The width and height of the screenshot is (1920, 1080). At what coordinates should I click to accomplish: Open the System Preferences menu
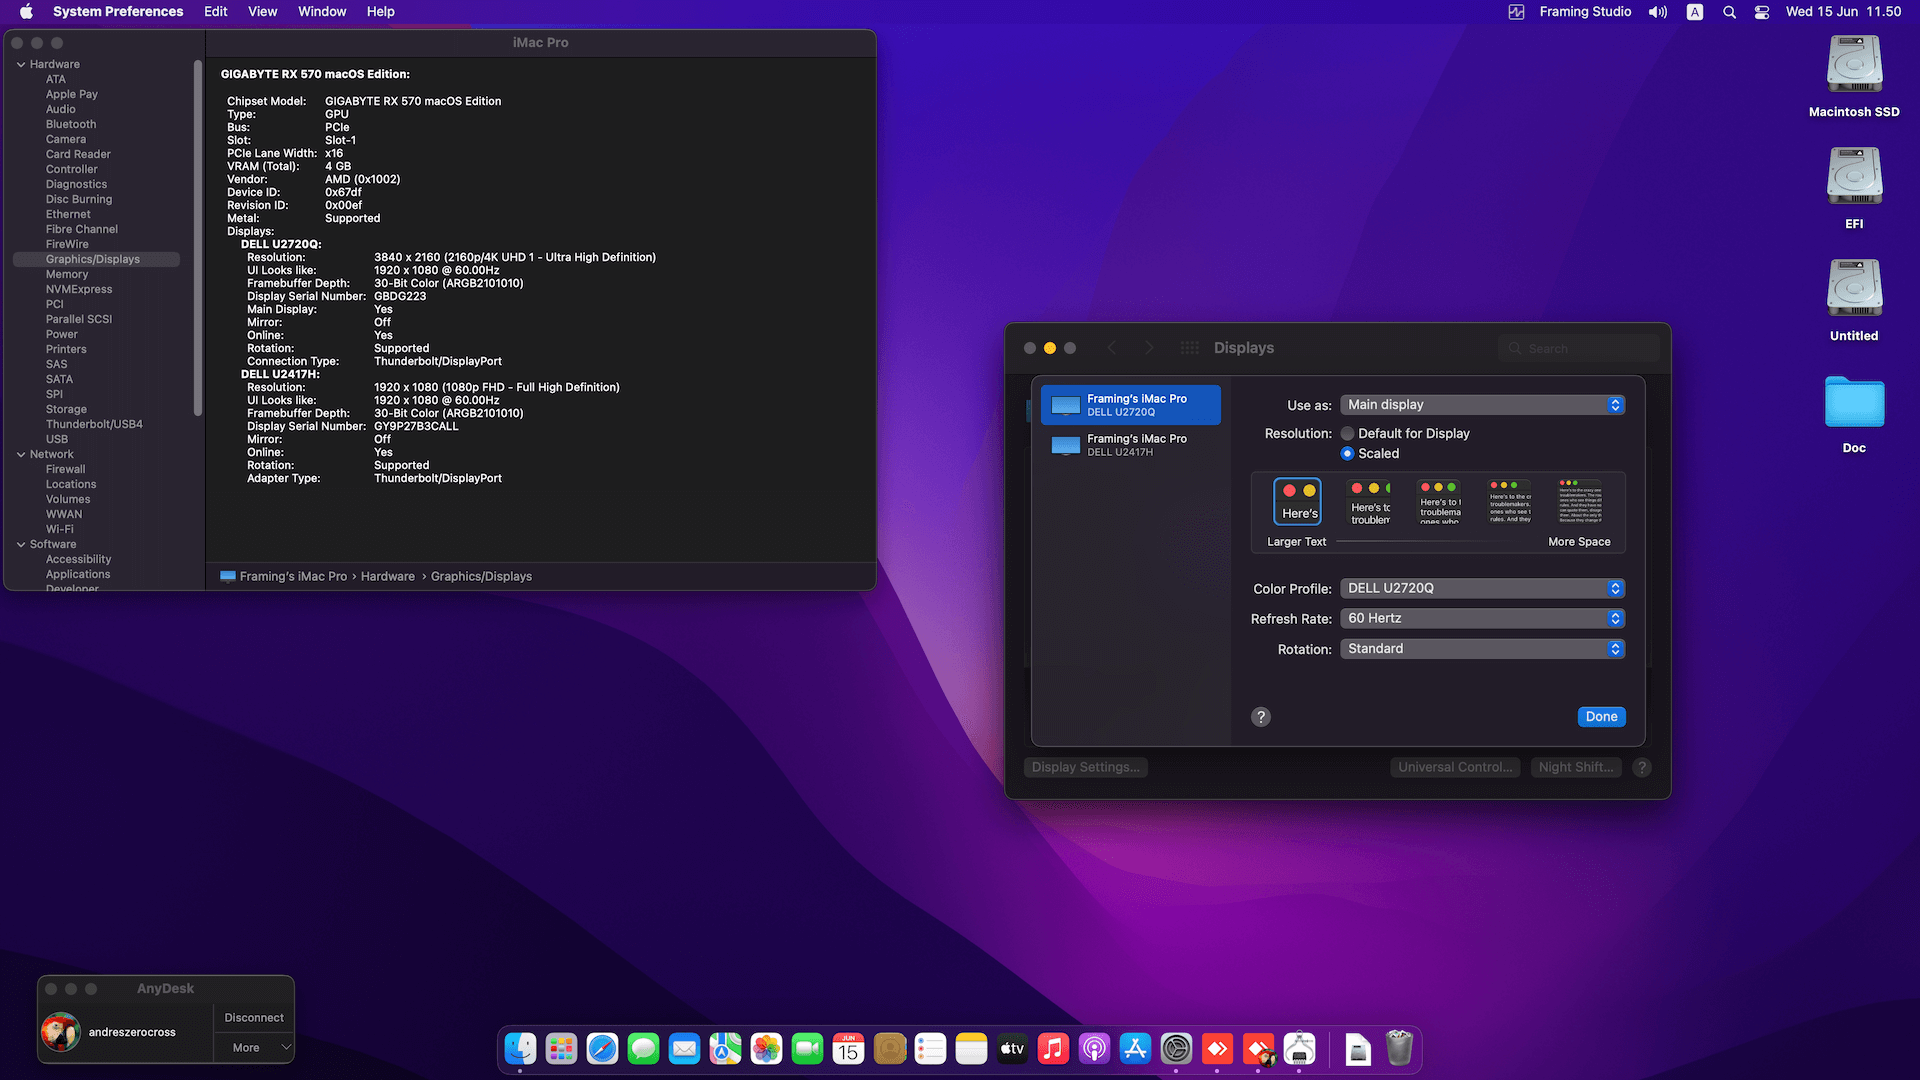click(118, 12)
